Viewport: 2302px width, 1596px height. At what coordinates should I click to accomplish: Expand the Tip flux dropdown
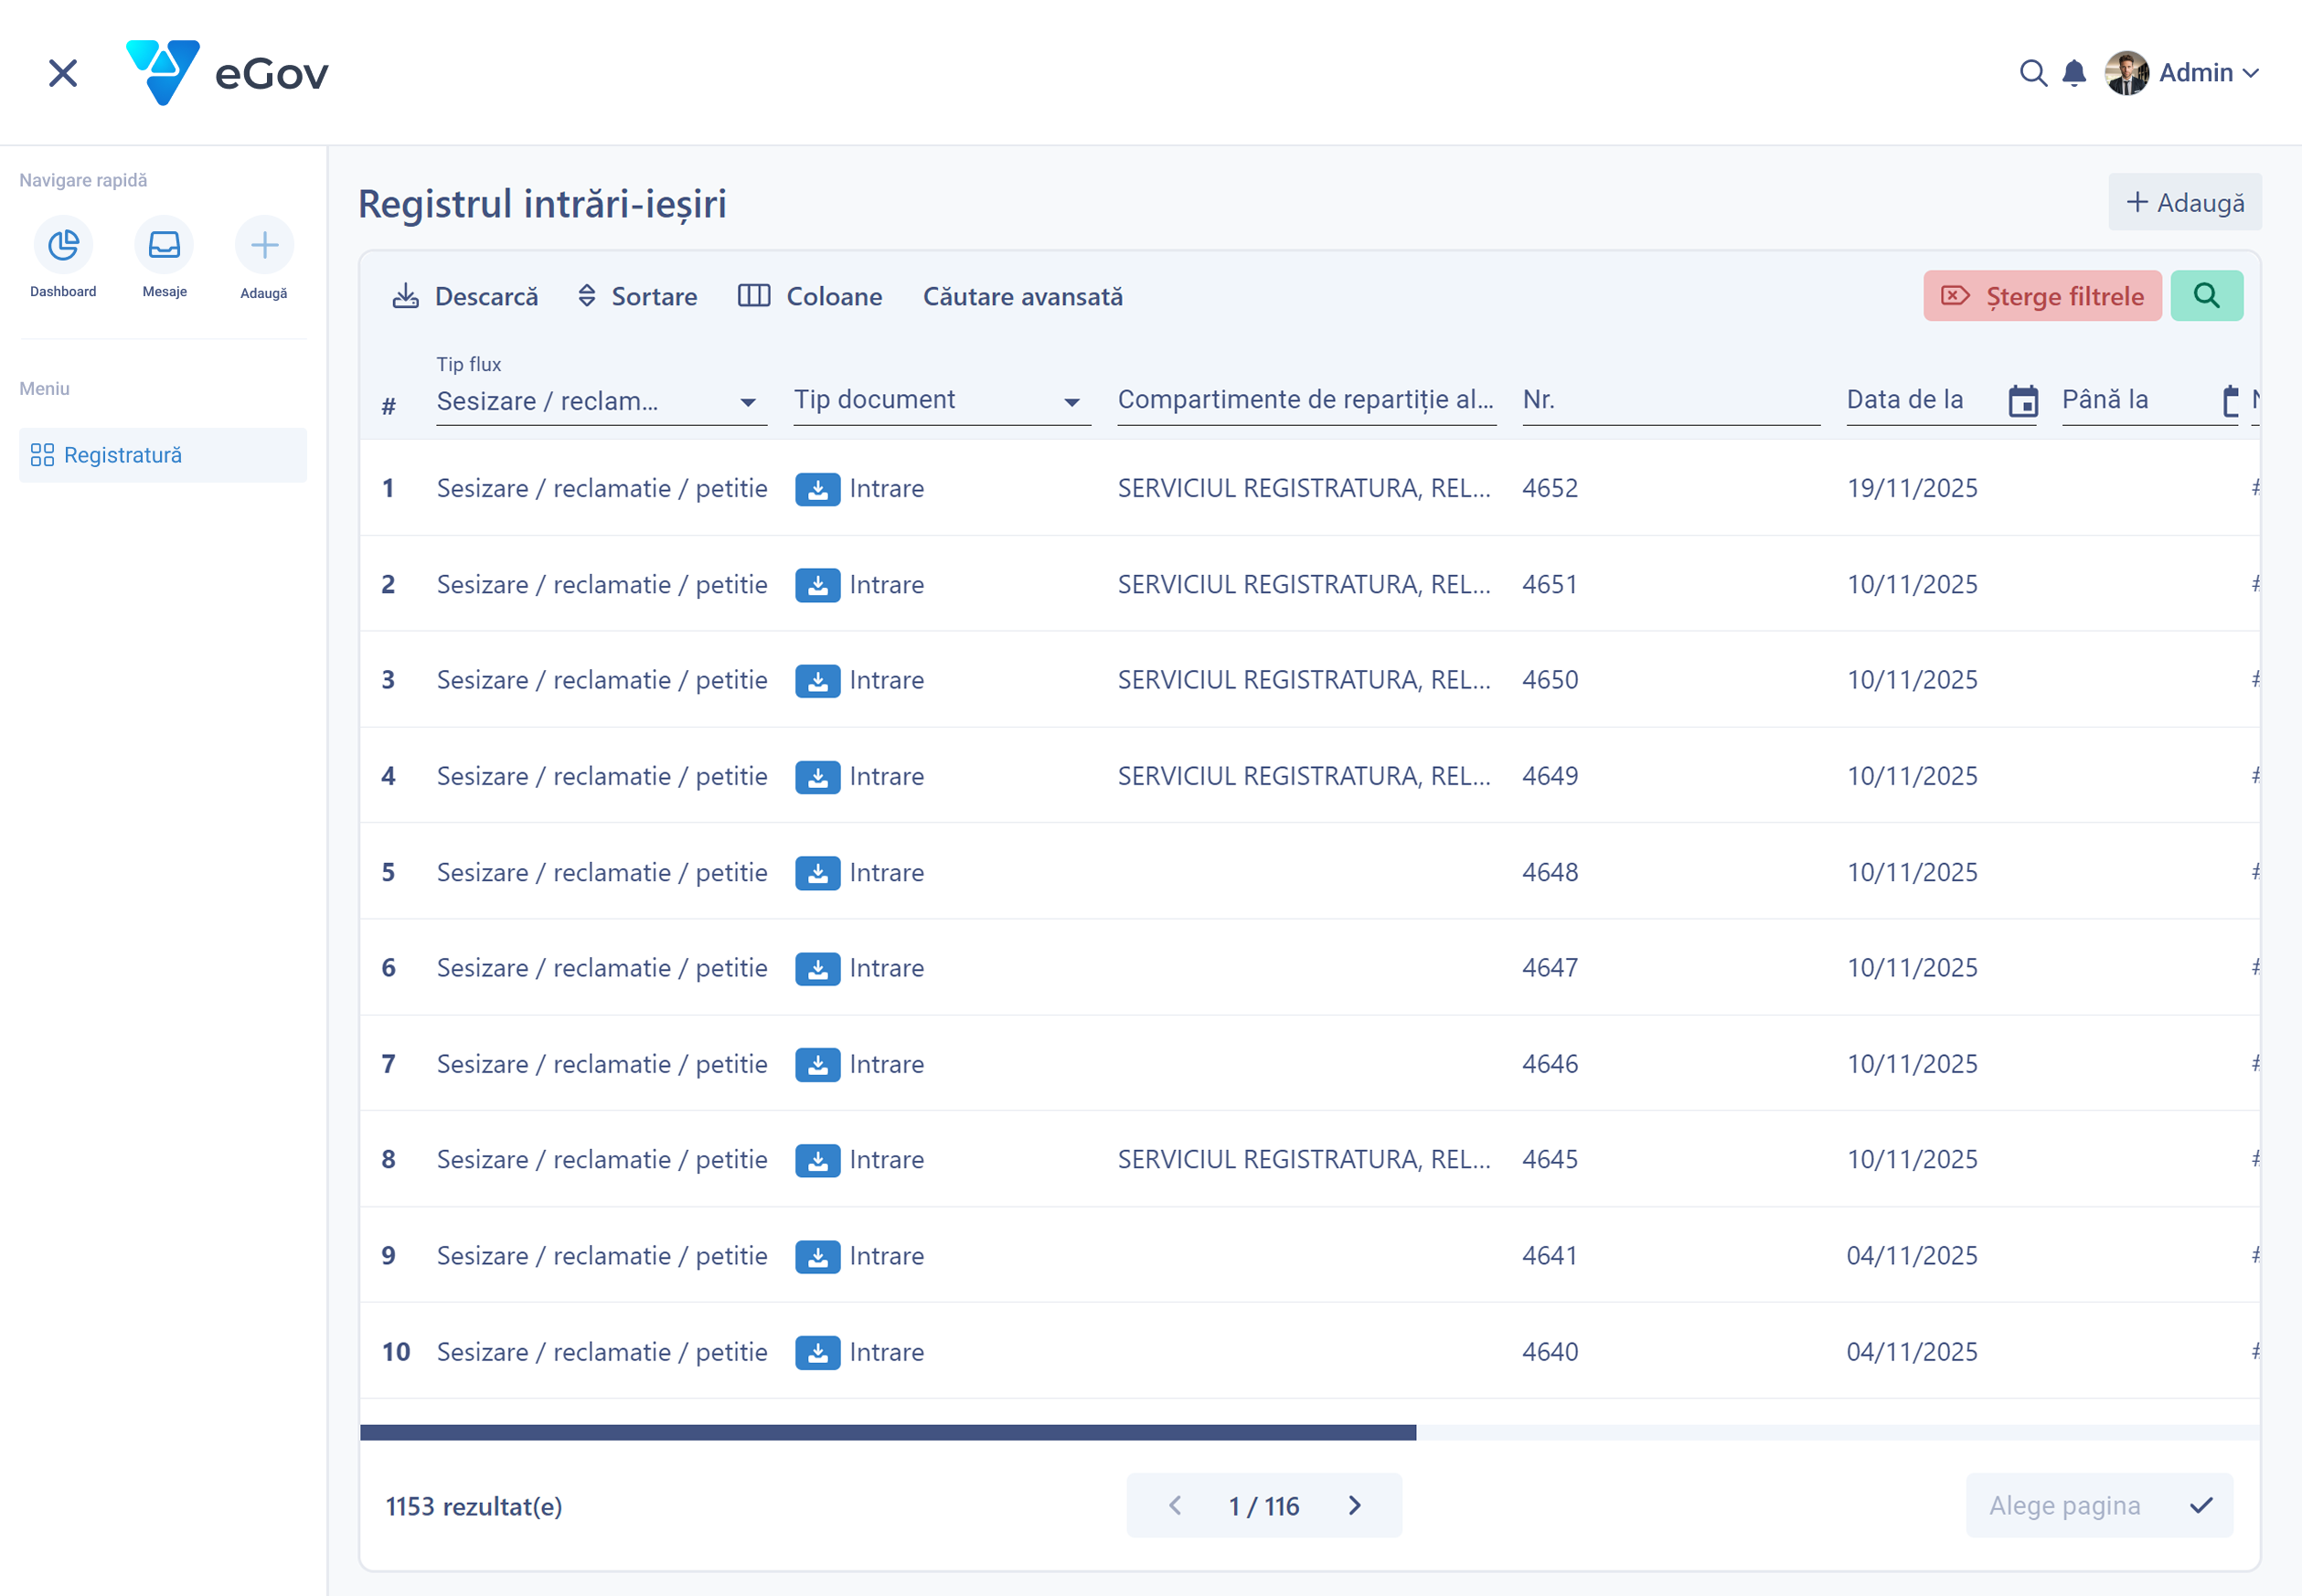pos(600,401)
